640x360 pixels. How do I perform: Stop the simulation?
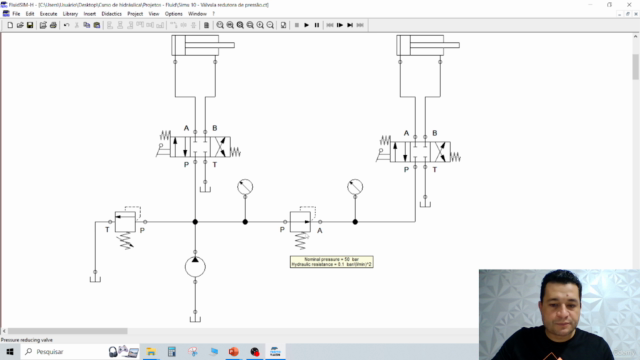pos(297,25)
